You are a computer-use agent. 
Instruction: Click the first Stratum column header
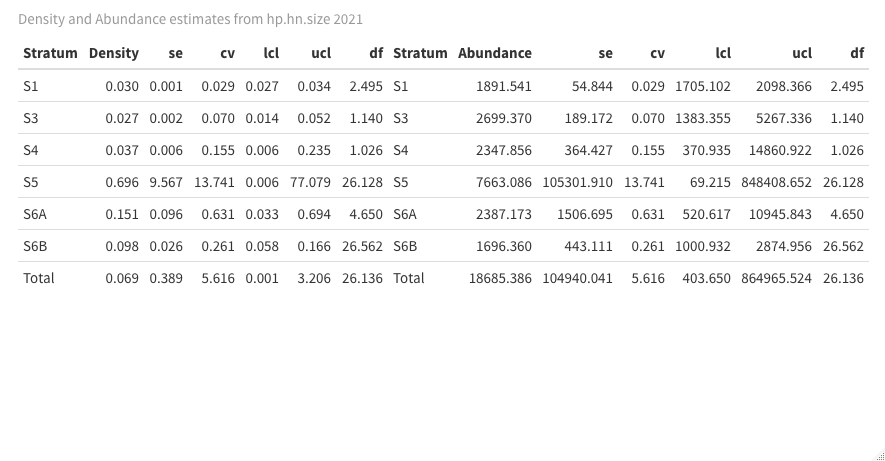coord(50,53)
